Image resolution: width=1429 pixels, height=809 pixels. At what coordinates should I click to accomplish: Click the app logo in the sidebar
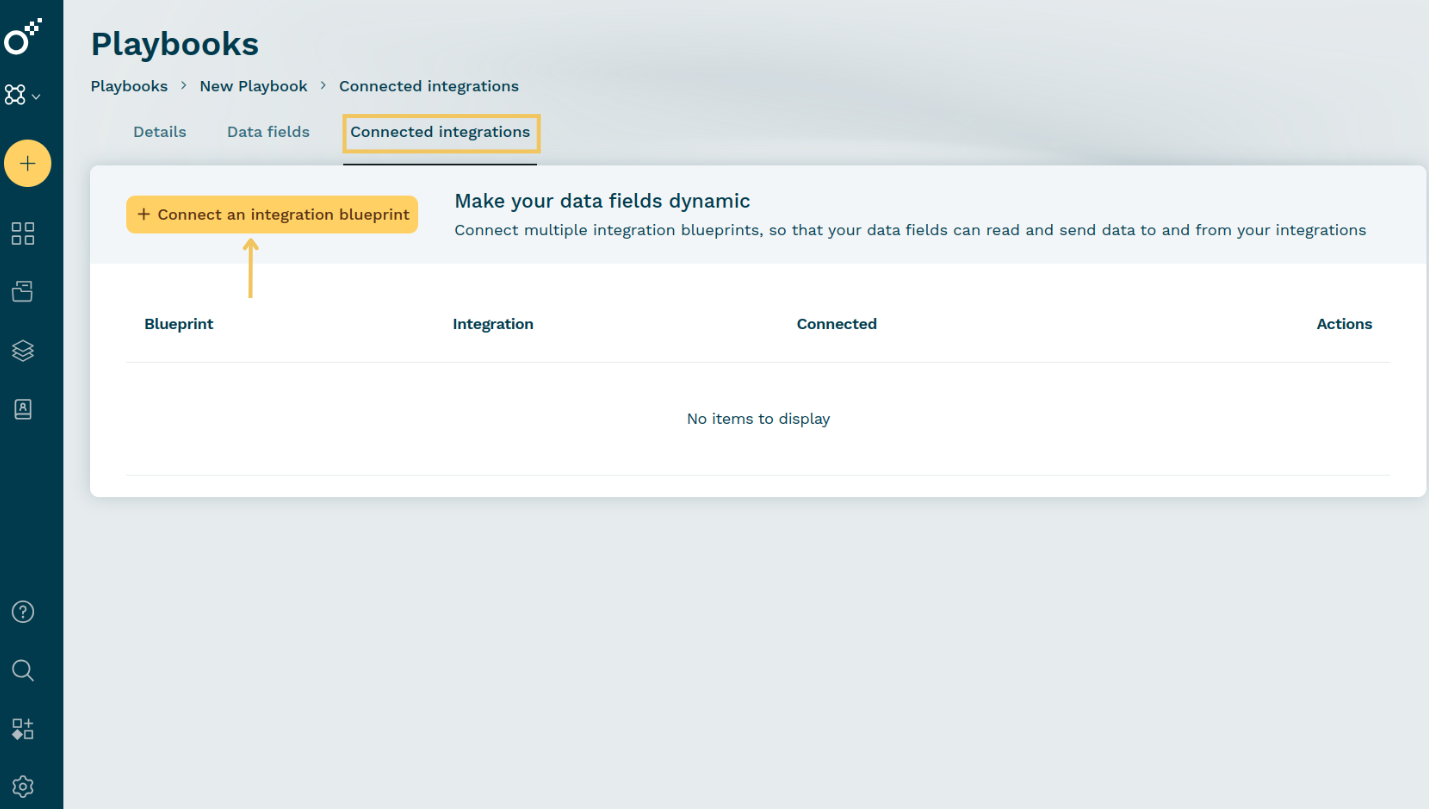[x=23, y=36]
